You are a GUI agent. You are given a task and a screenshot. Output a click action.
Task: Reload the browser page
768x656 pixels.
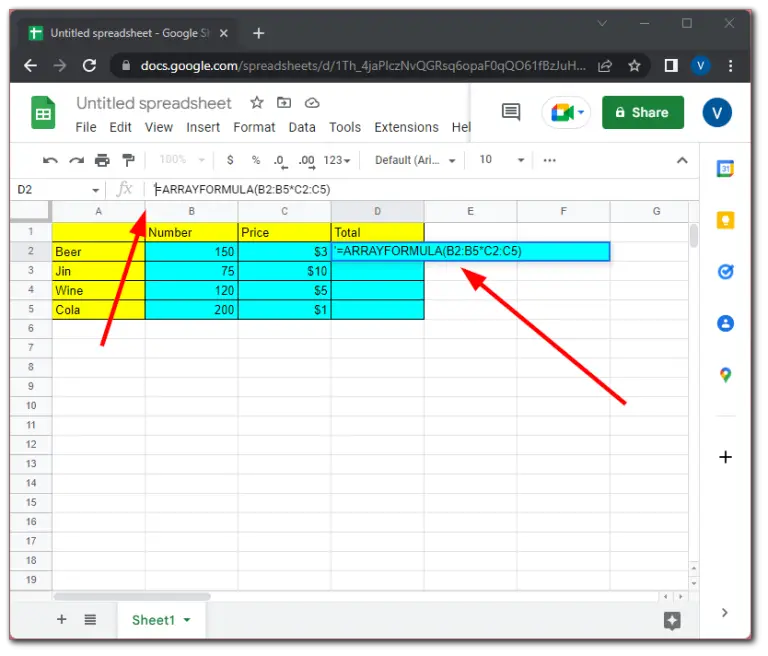[x=90, y=66]
